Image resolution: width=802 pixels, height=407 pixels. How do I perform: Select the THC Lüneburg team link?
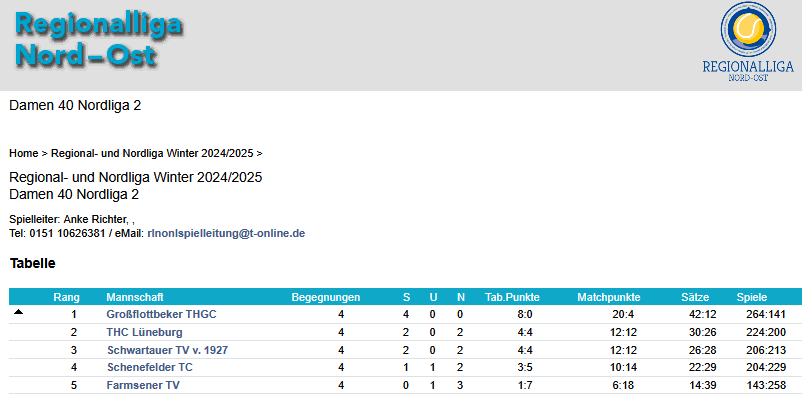pos(144,332)
